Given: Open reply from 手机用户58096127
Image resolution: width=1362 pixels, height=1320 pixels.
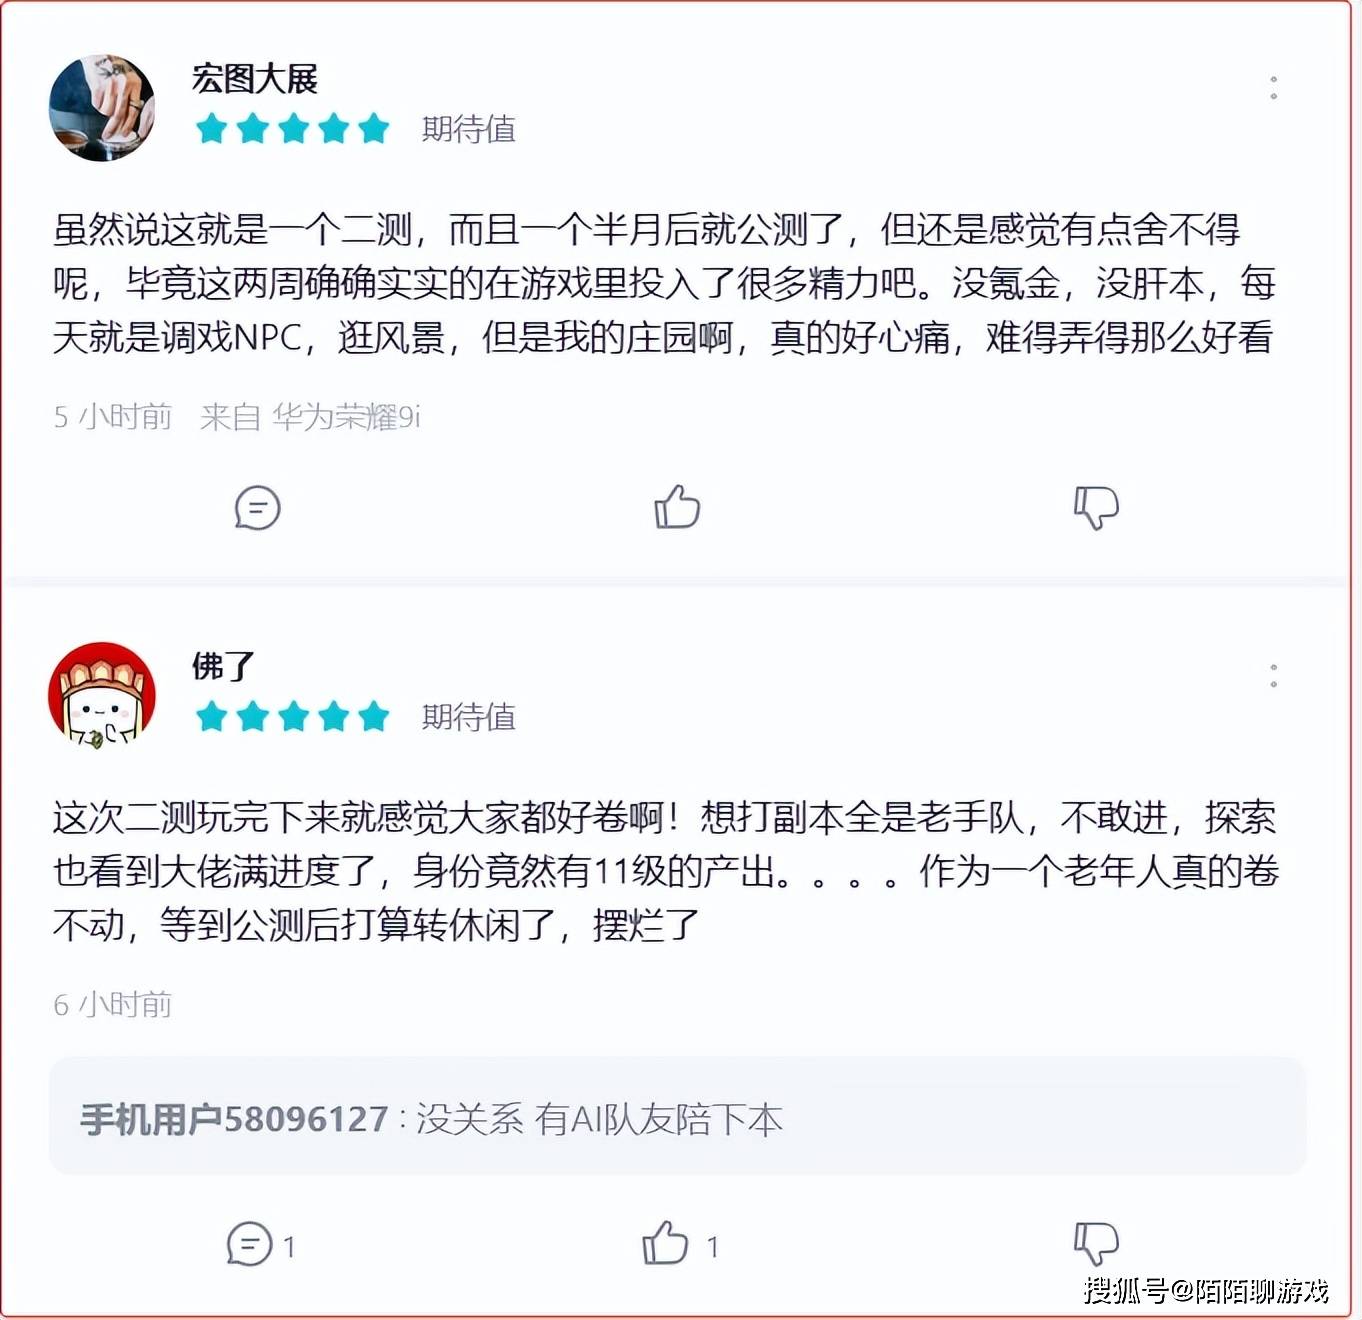Looking at the screenshot, I should tap(678, 1117).
